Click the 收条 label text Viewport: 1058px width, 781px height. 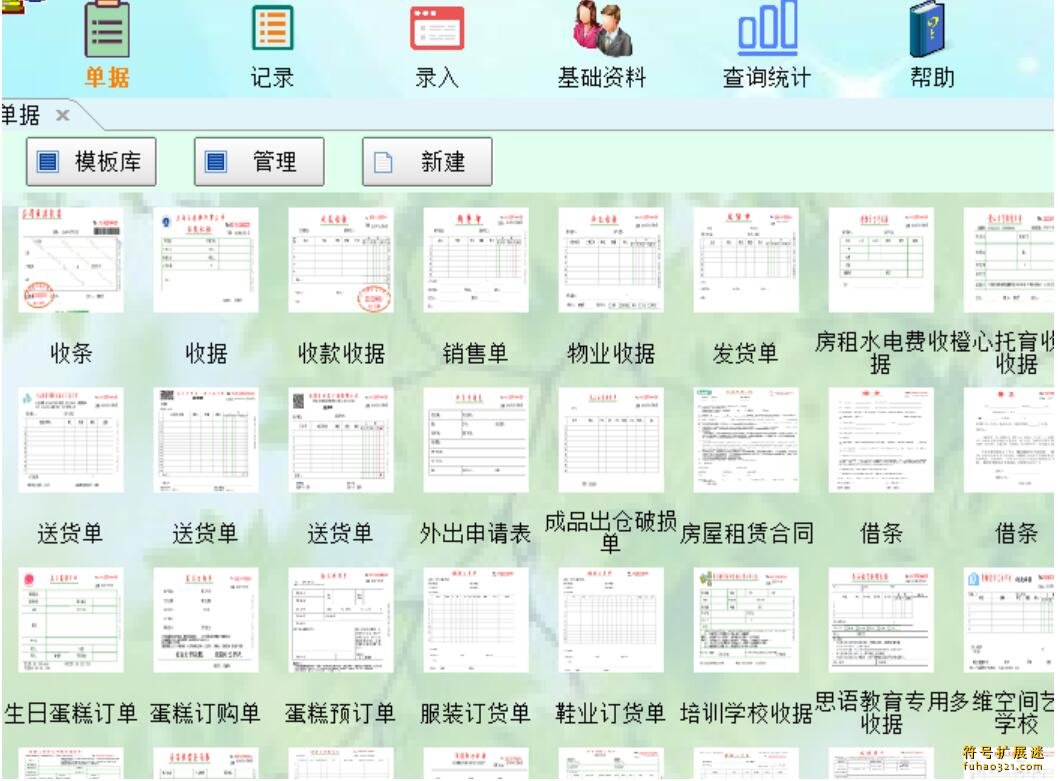coord(71,353)
